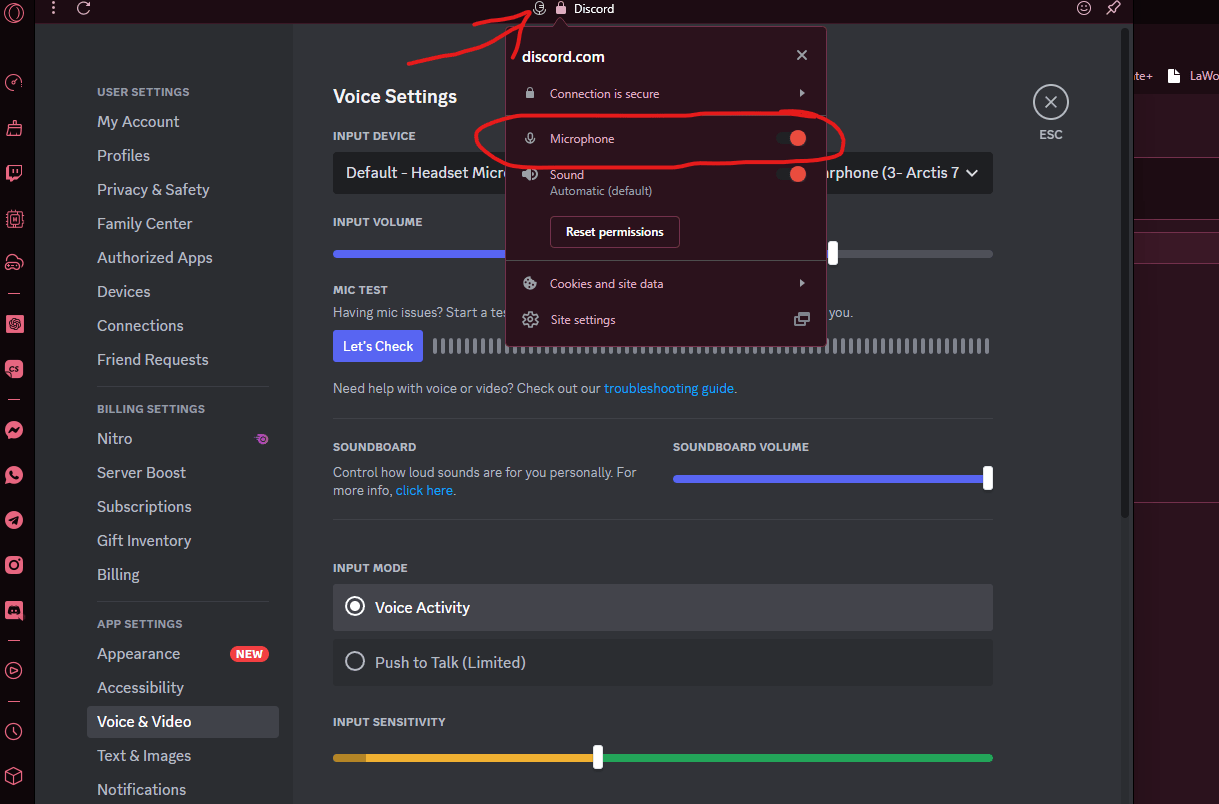
Task: Open Telegram from the sidebar
Action: tap(14, 520)
